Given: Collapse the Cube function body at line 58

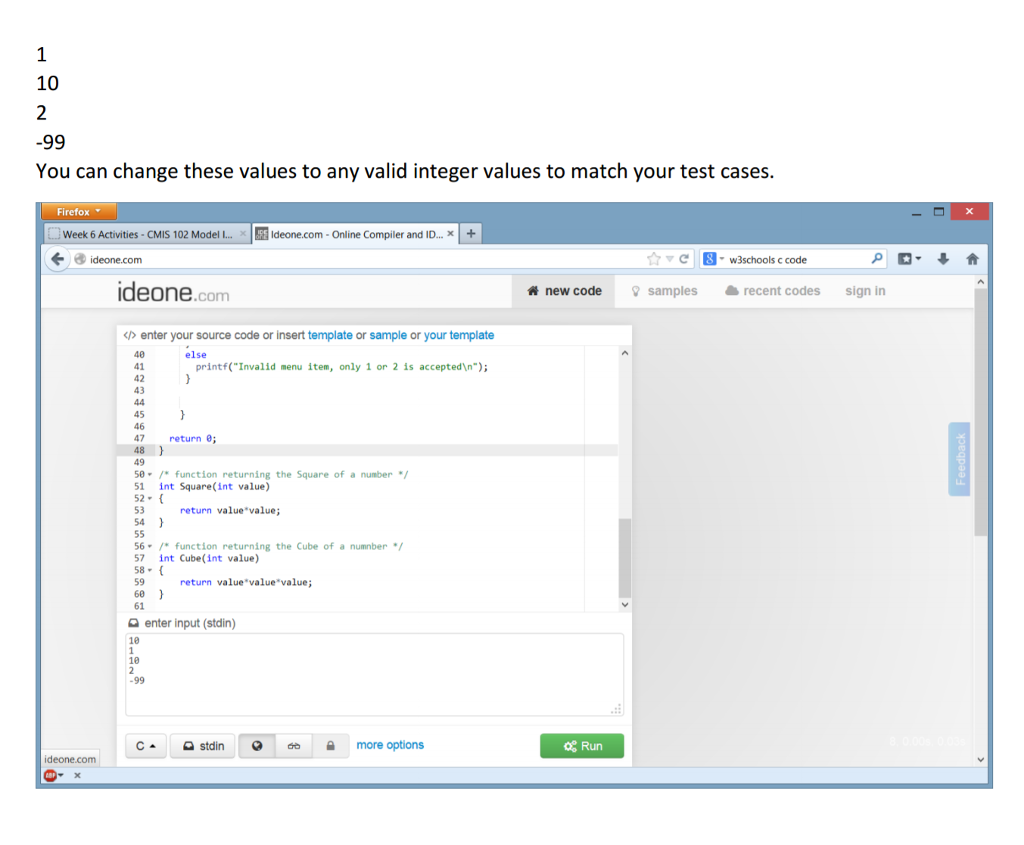Looking at the screenshot, I should point(149,570).
